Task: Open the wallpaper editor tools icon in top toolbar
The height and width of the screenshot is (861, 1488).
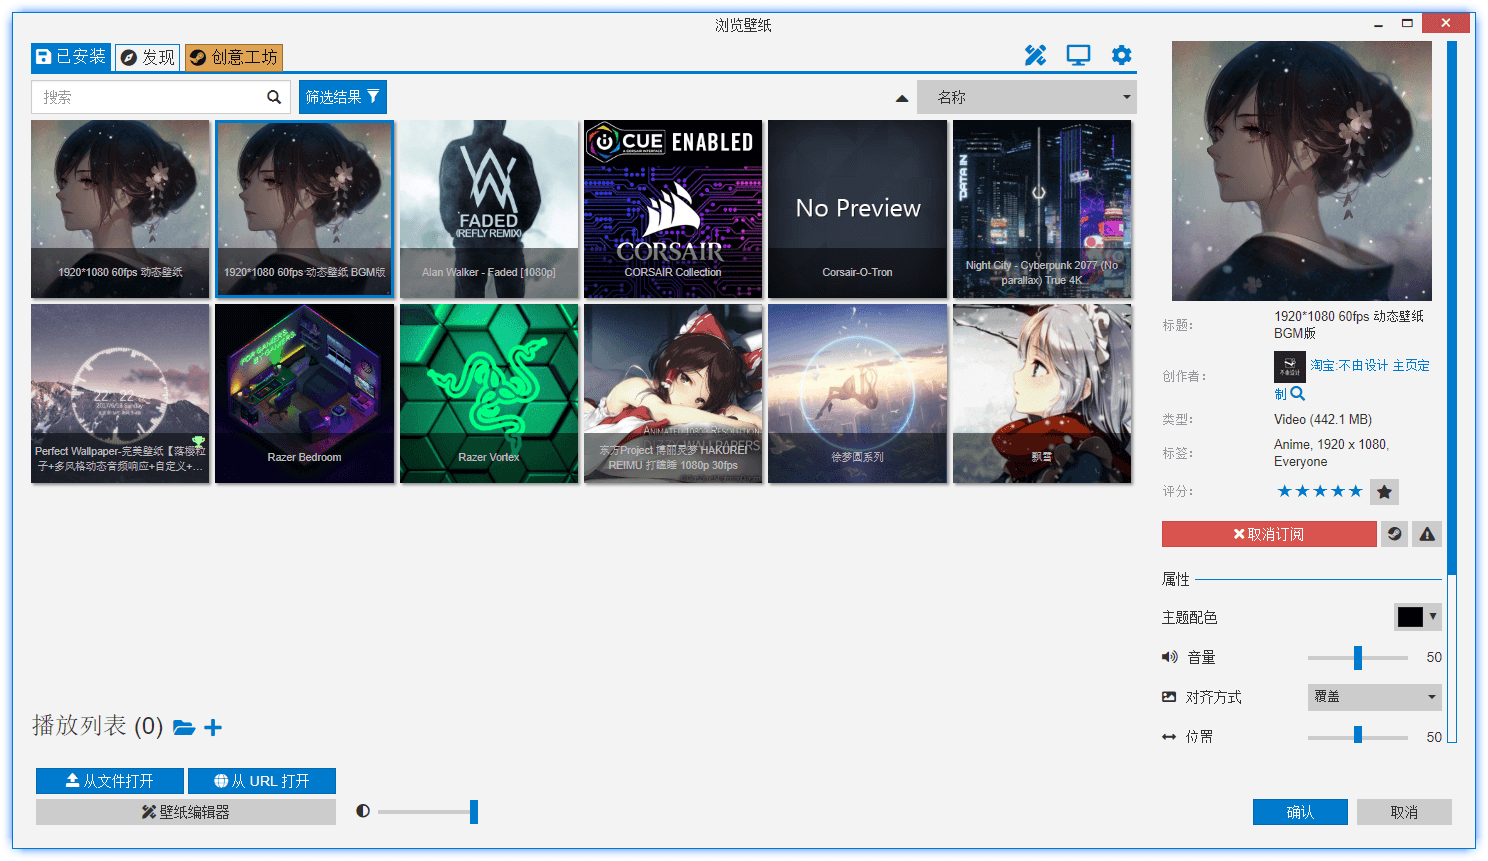Action: [1035, 56]
